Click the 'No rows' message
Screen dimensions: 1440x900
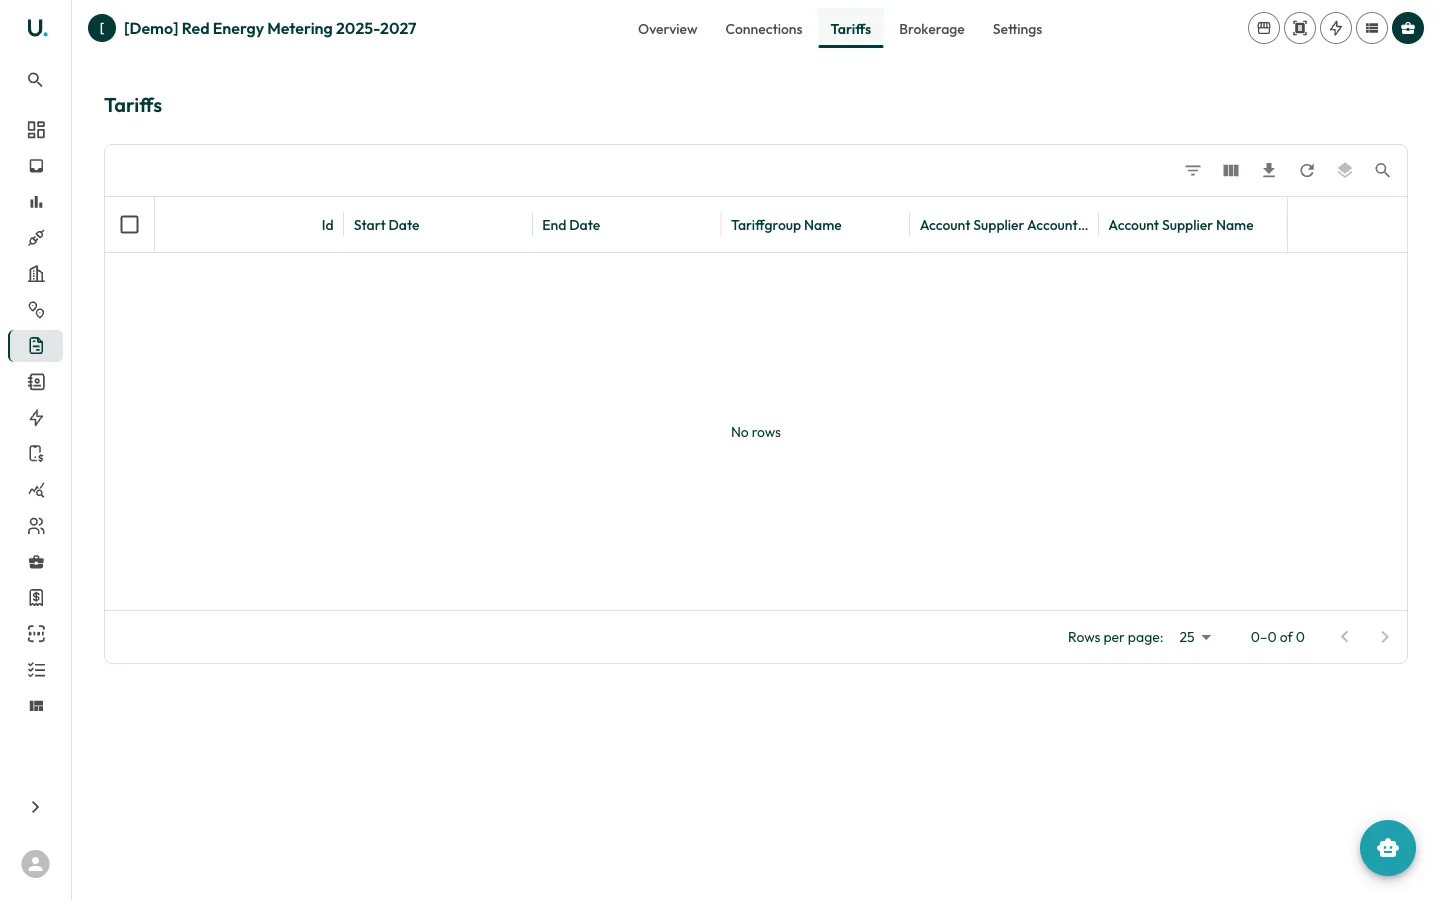click(756, 432)
